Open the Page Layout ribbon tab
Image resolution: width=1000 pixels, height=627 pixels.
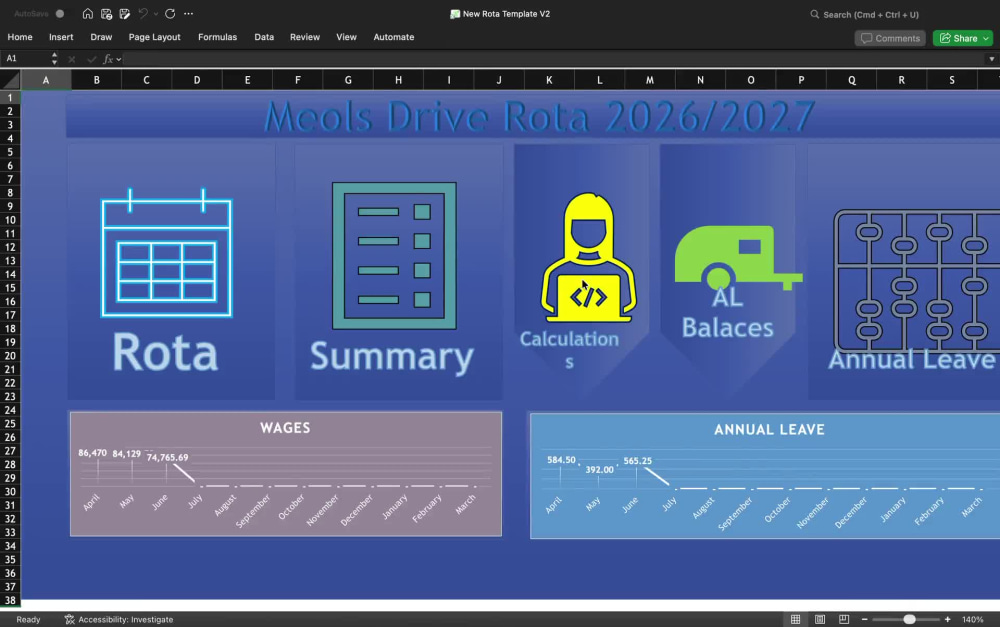[154, 37]
